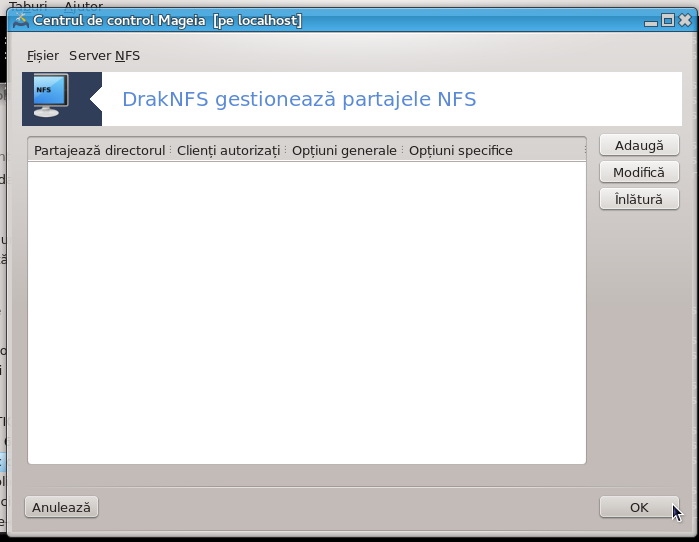Screen dimensions: 699x542
Task: Click the DrakNFS gestionează partajele NFS heading
Action: (x=299, y=99)
